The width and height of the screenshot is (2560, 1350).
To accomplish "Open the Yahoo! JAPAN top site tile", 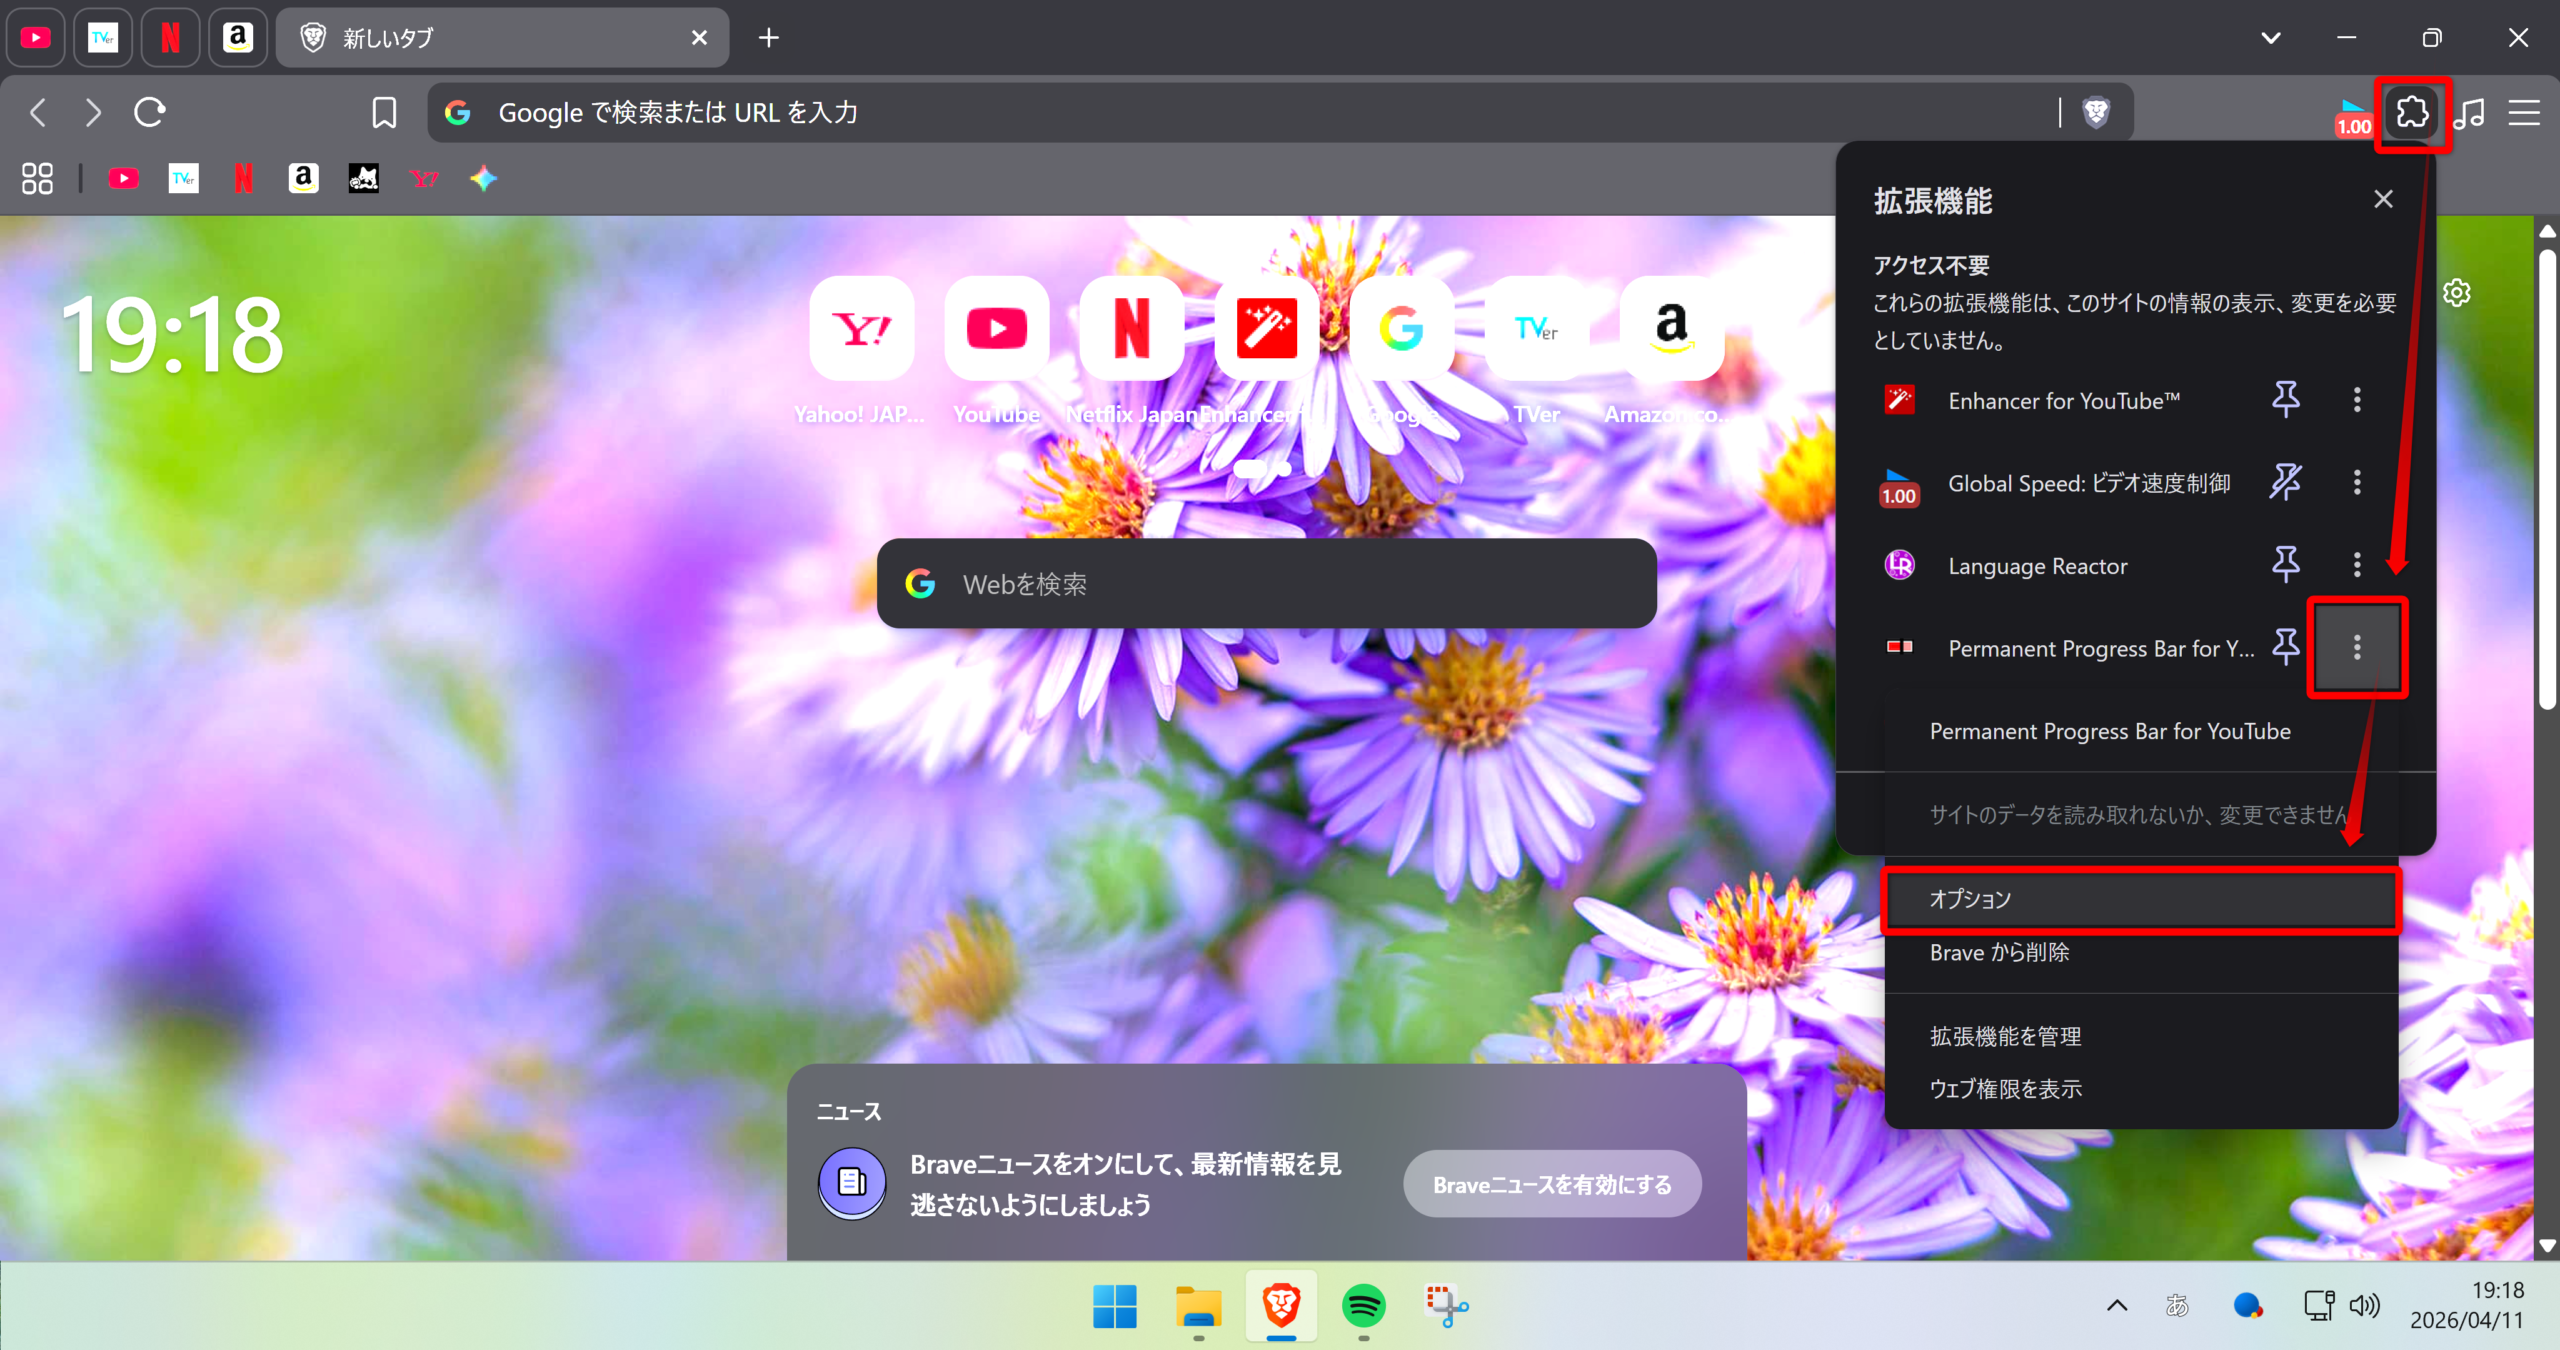I will (861, 329).
